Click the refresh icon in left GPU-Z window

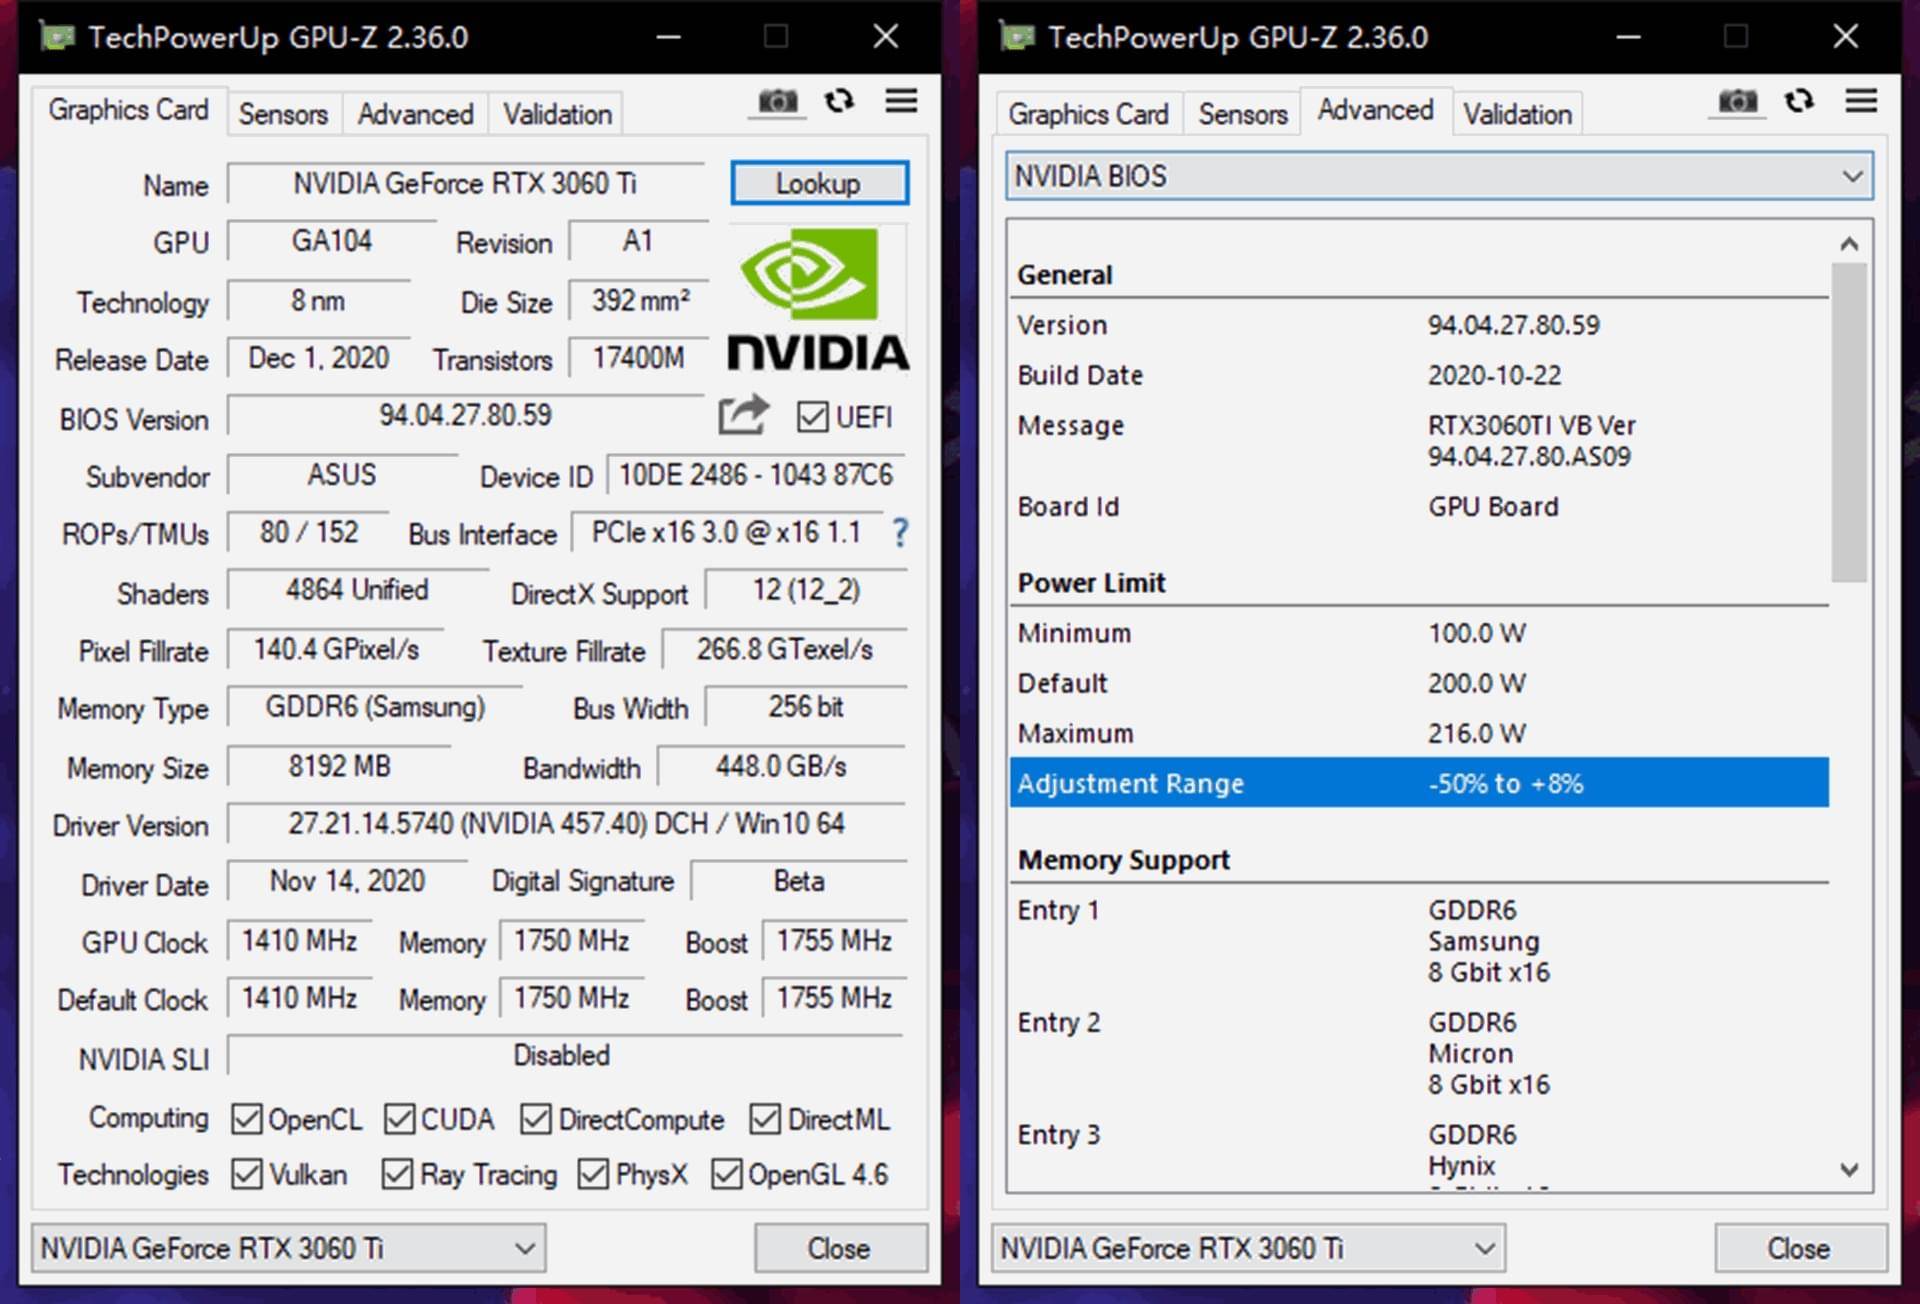(x=839, y=100)
